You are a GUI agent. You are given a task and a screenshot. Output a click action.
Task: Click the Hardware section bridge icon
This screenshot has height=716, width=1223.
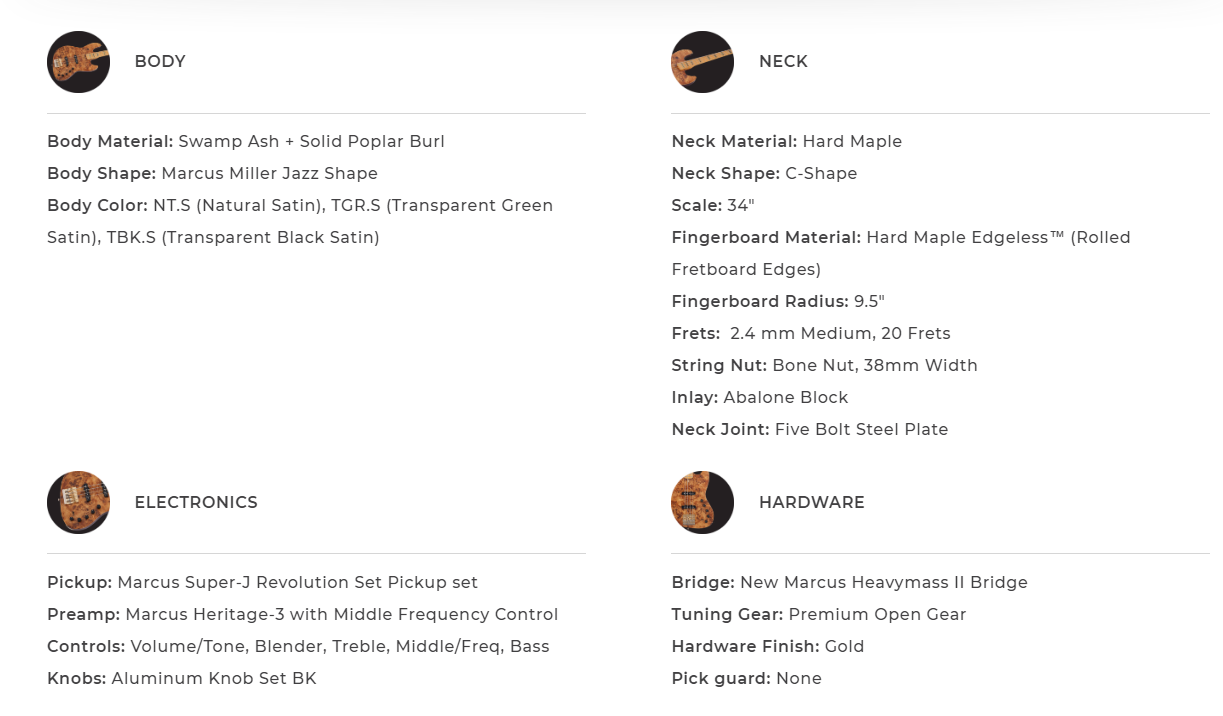pos(702,502)
